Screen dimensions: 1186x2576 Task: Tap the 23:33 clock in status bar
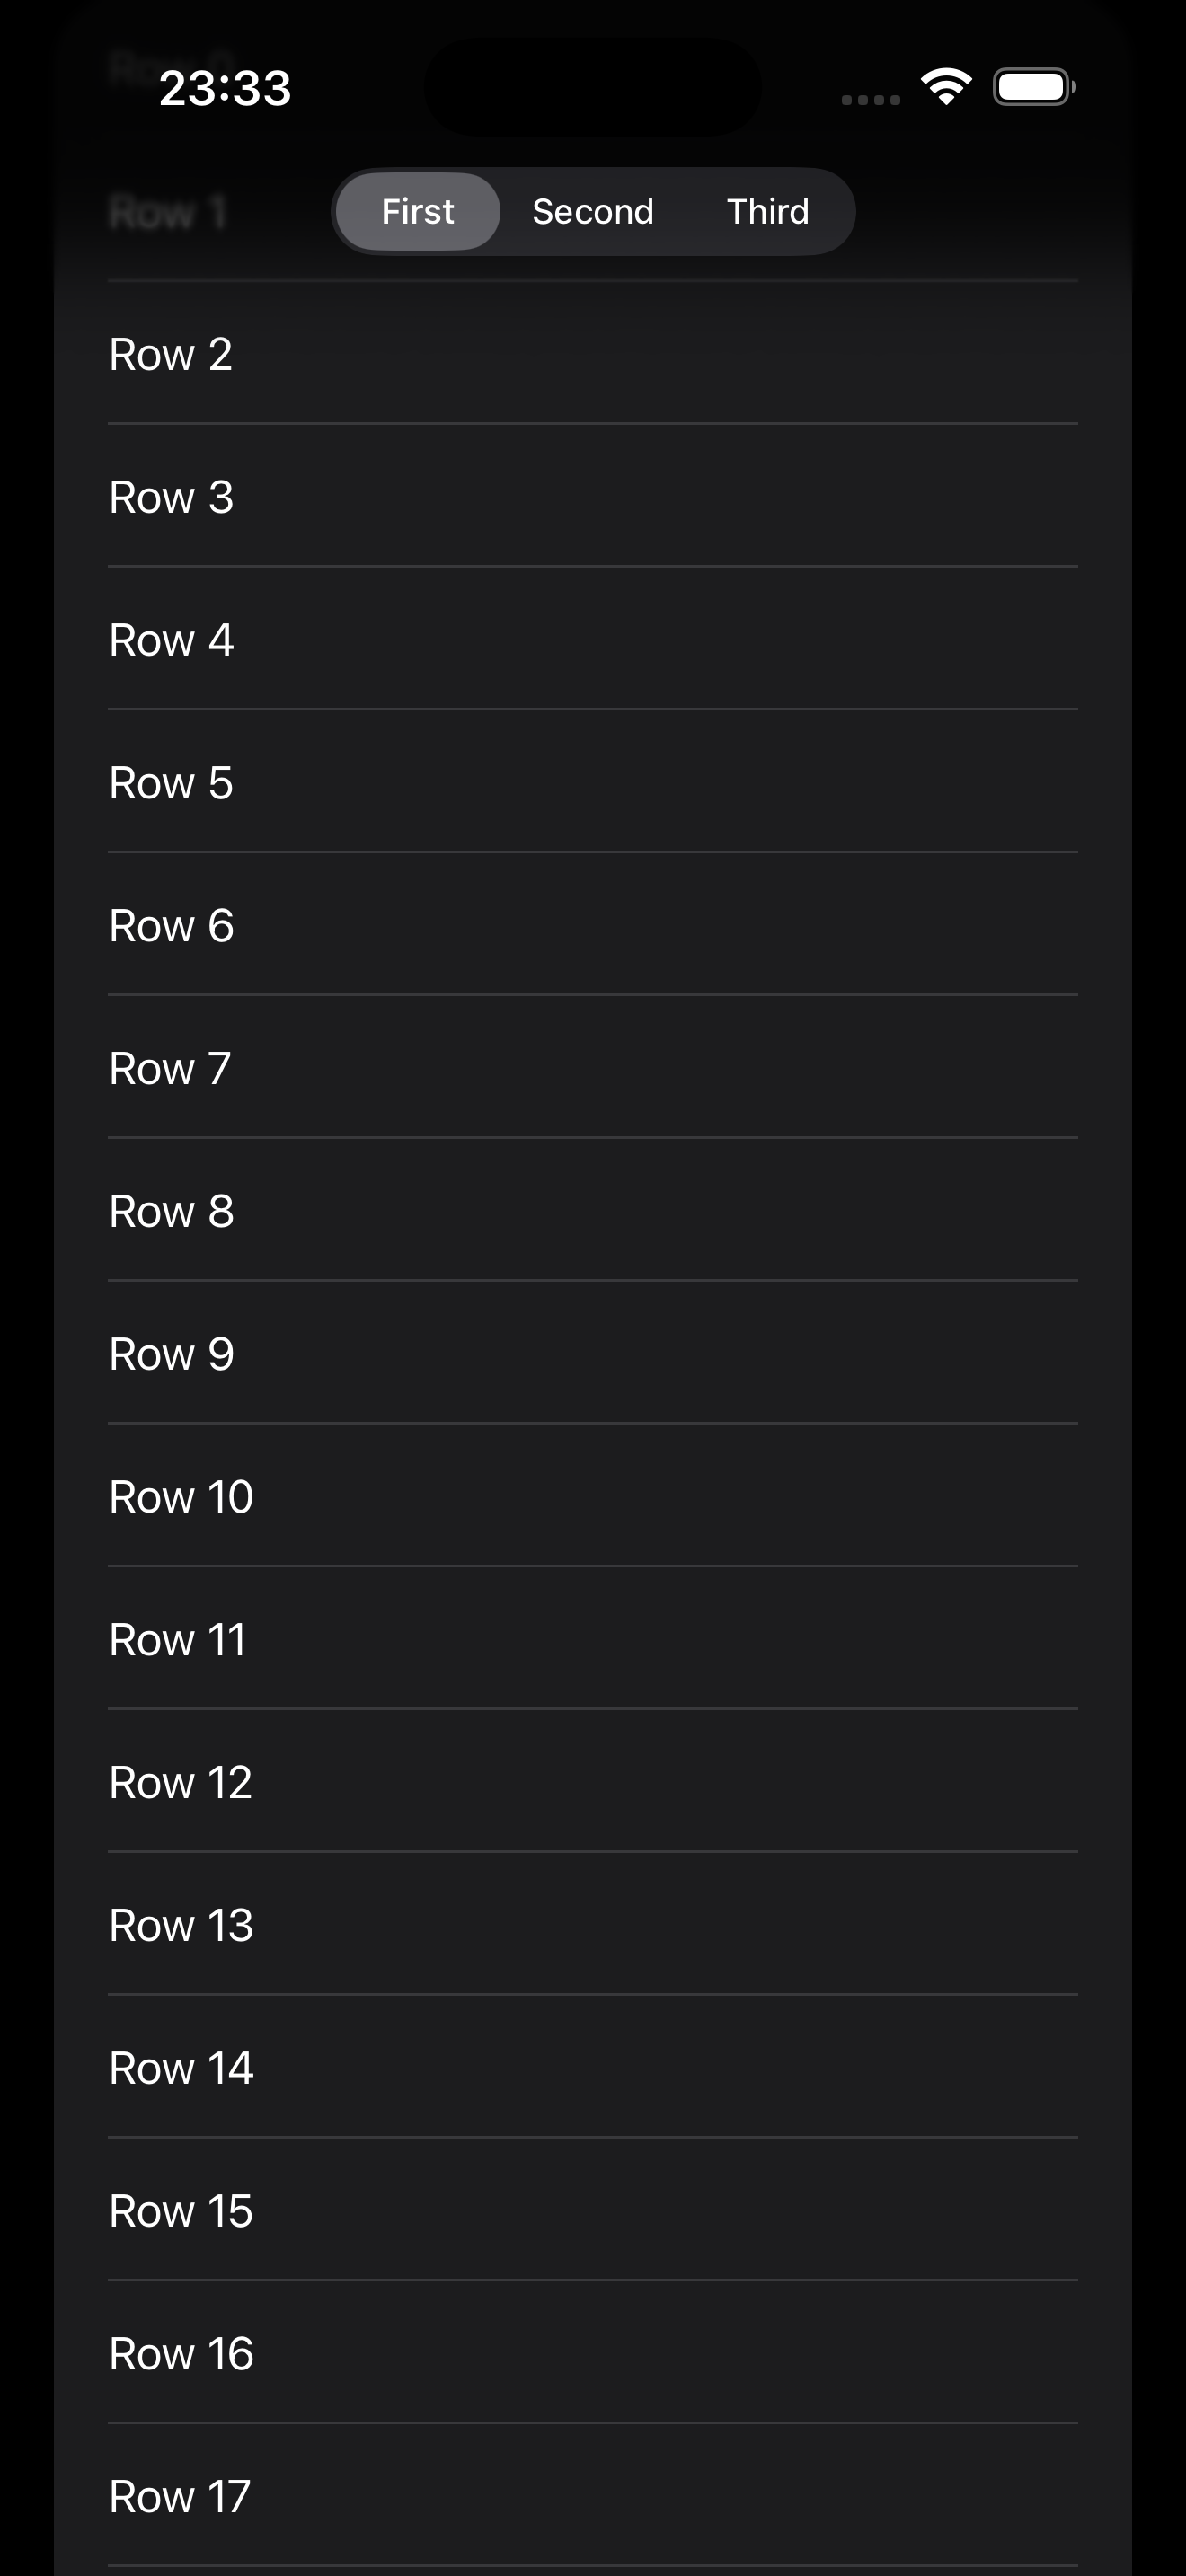pyautogui.click(x=225, y=88)
